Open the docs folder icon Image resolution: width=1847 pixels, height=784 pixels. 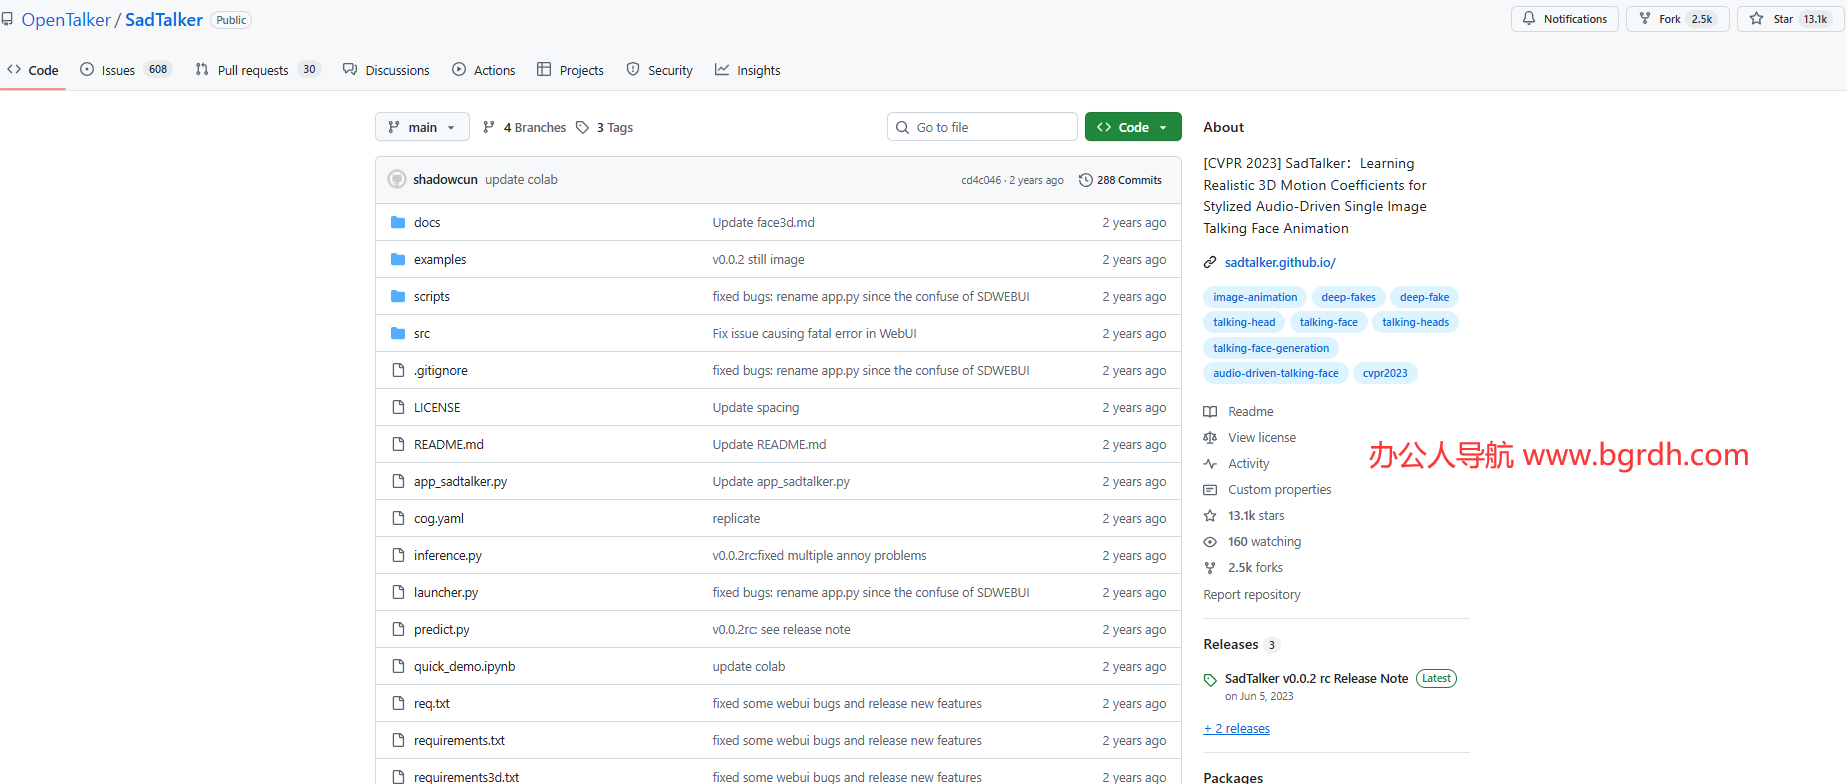pos(398,222)
